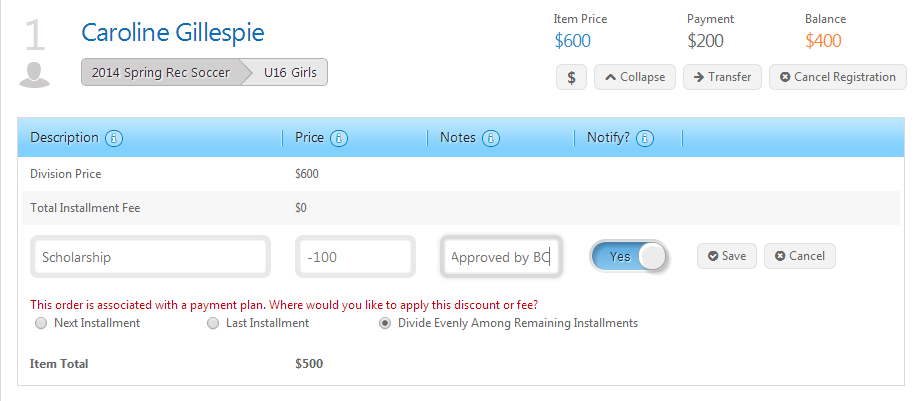Click the Notes column info icon

(491, 139)
